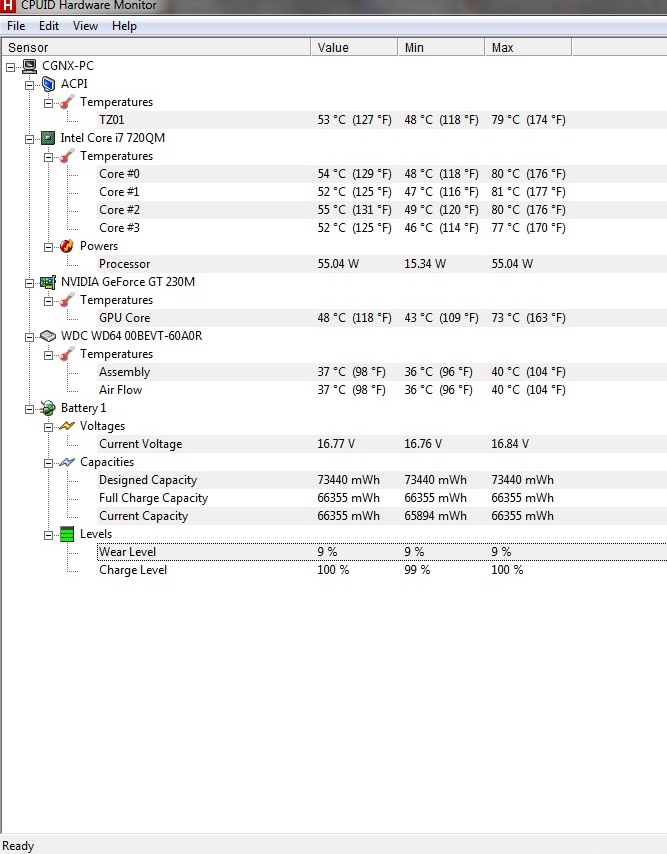The image size is (667, 854).
Task: Open the View menu
Action: (85, 26)
